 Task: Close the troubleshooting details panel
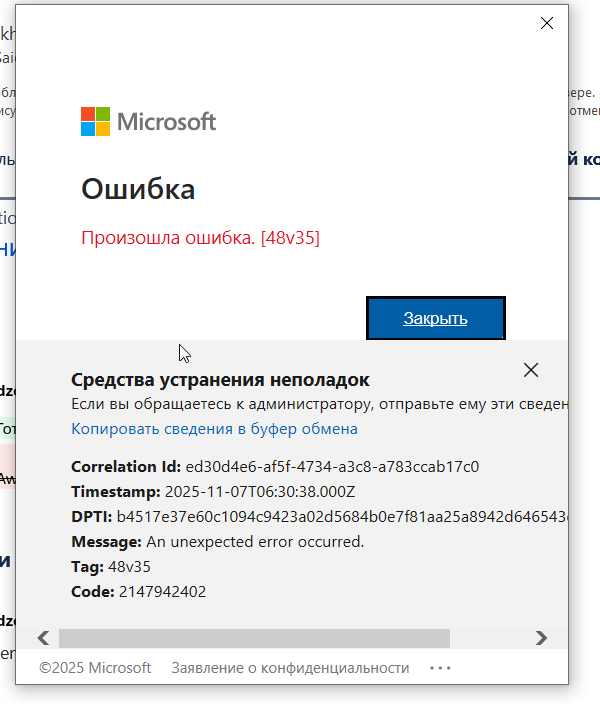(x=531, y=370)
